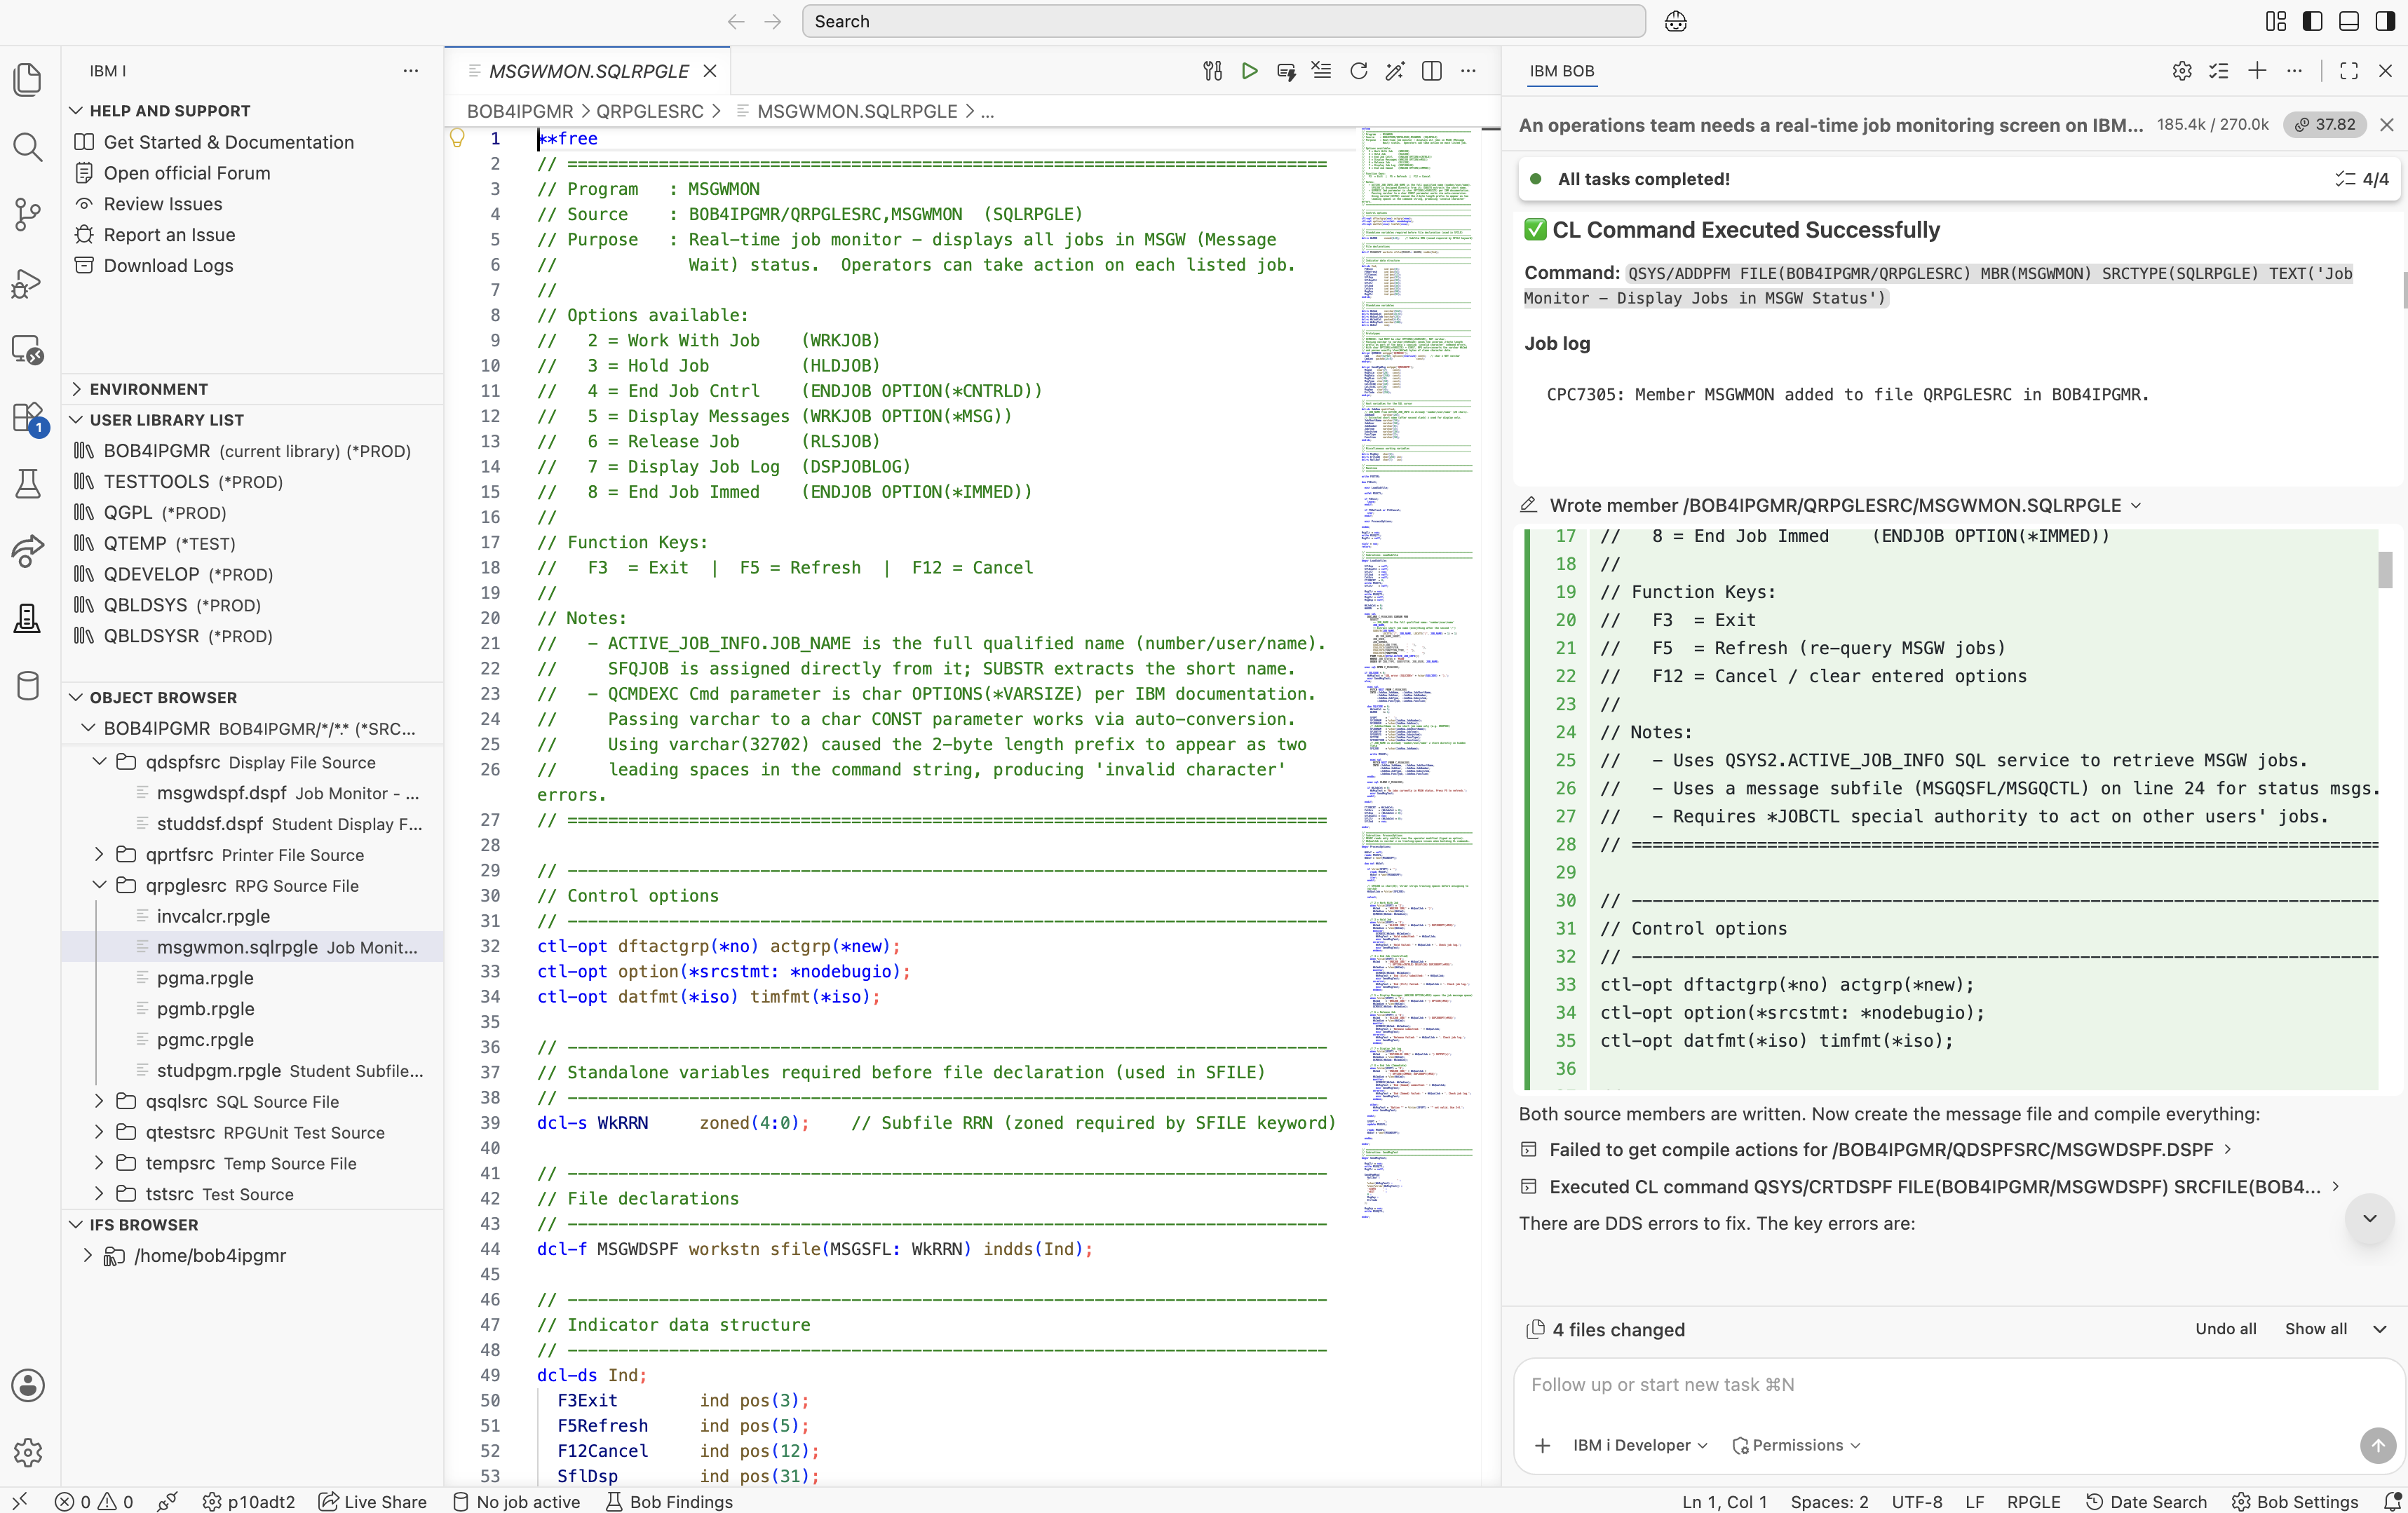
Task: Click the chat code block scrollbar thumb
Action: point(2385,570)
